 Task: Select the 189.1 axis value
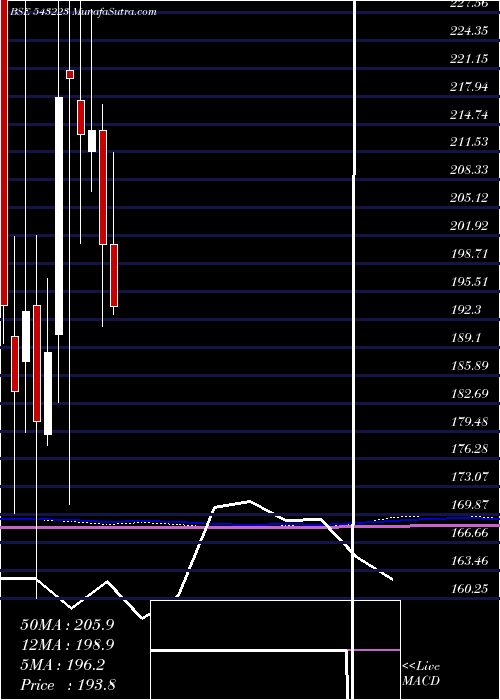point(466,338)
